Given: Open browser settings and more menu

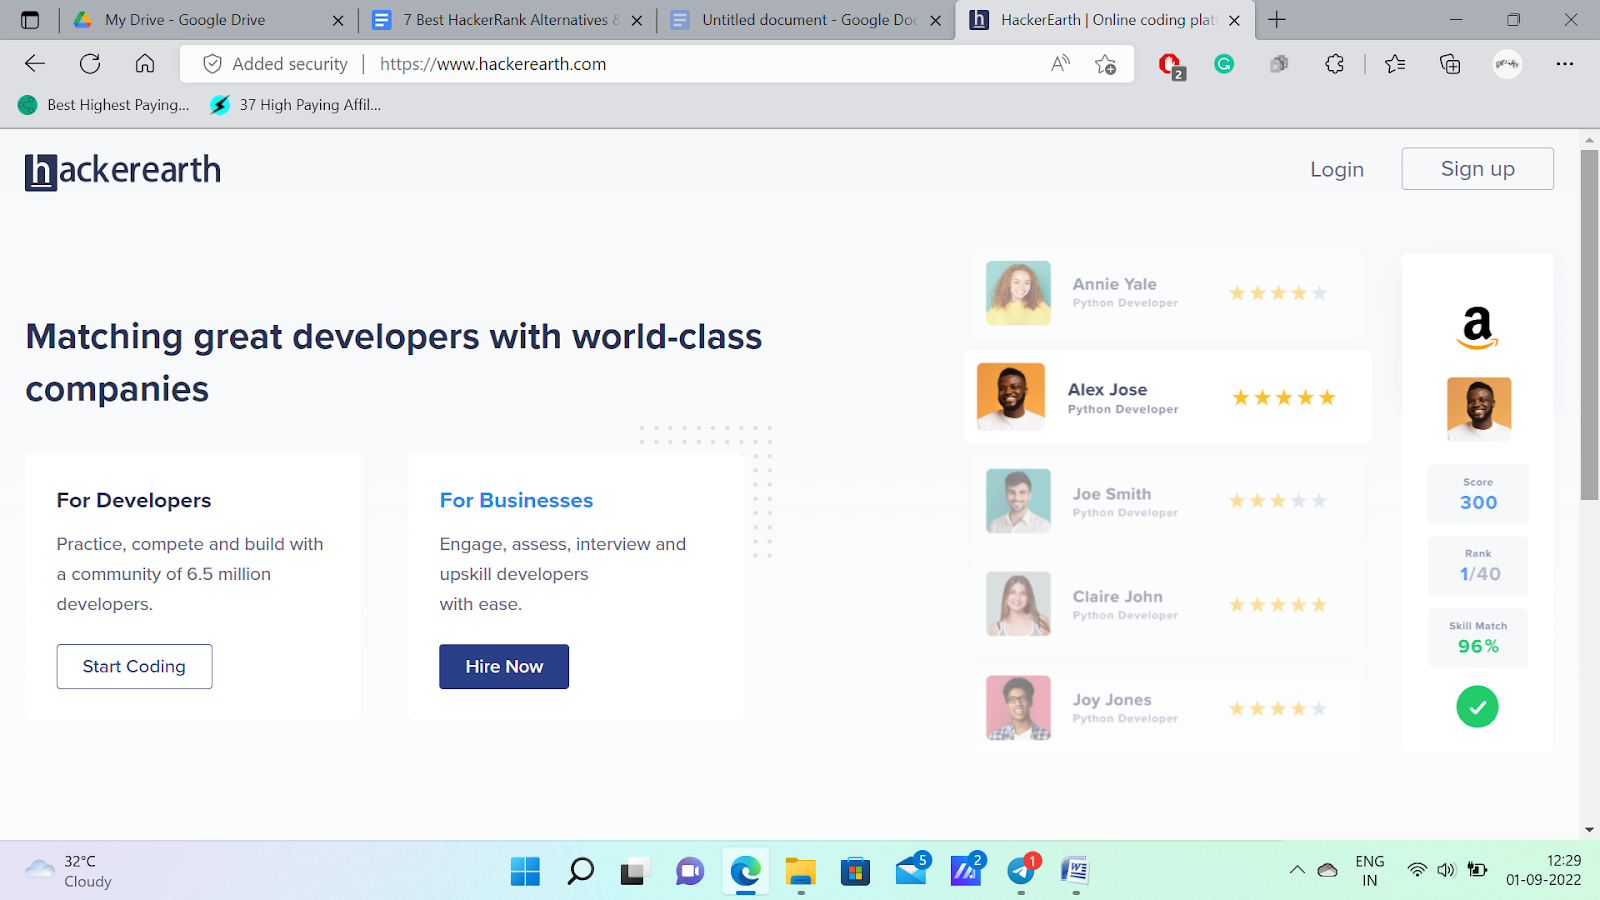Looking at the screenshot, I should click(x=1565, y=64).
